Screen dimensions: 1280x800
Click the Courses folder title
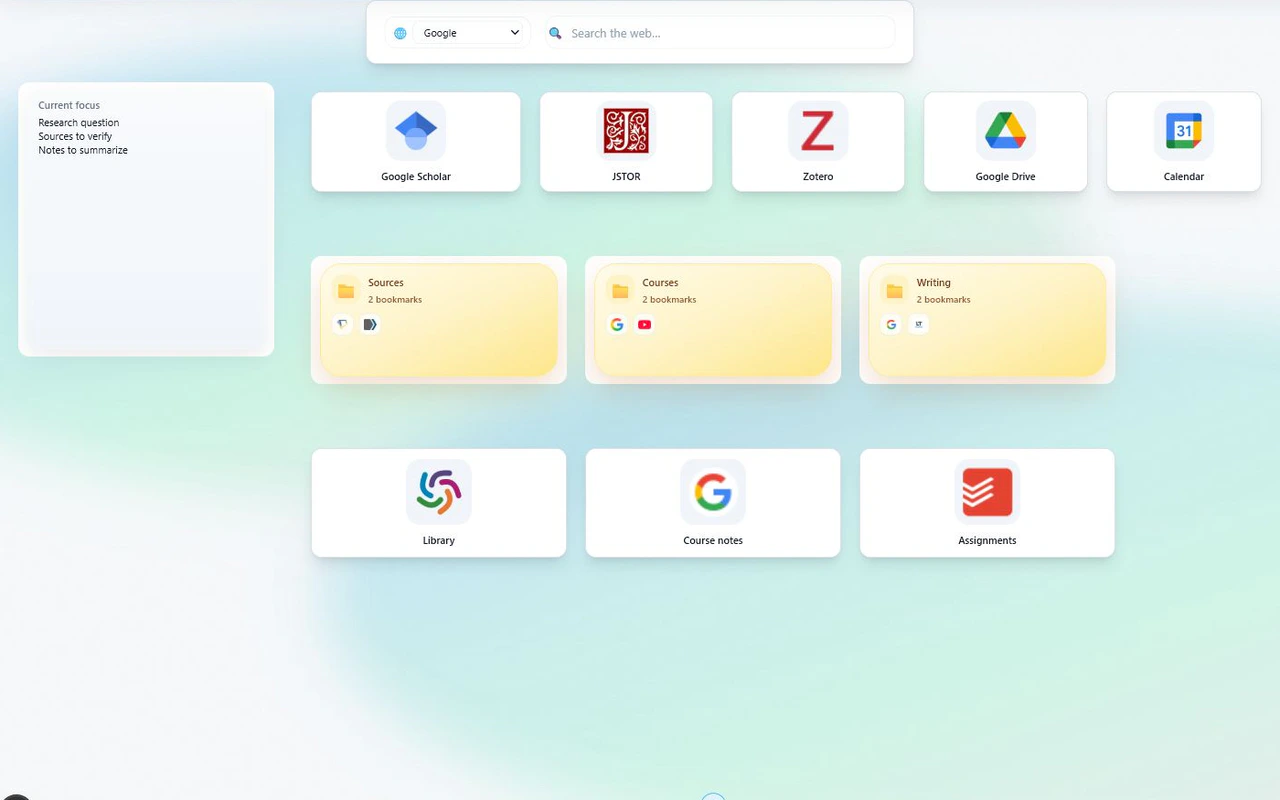660,283
